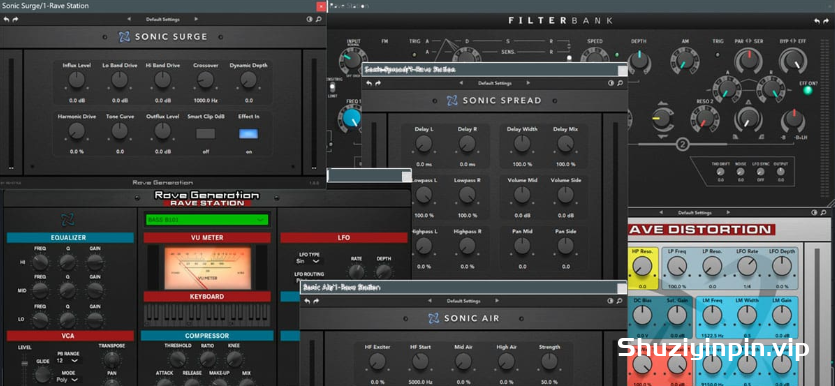Close the Sonic Surge window with red X
835x386 pixels.
[x=321, y=6]
